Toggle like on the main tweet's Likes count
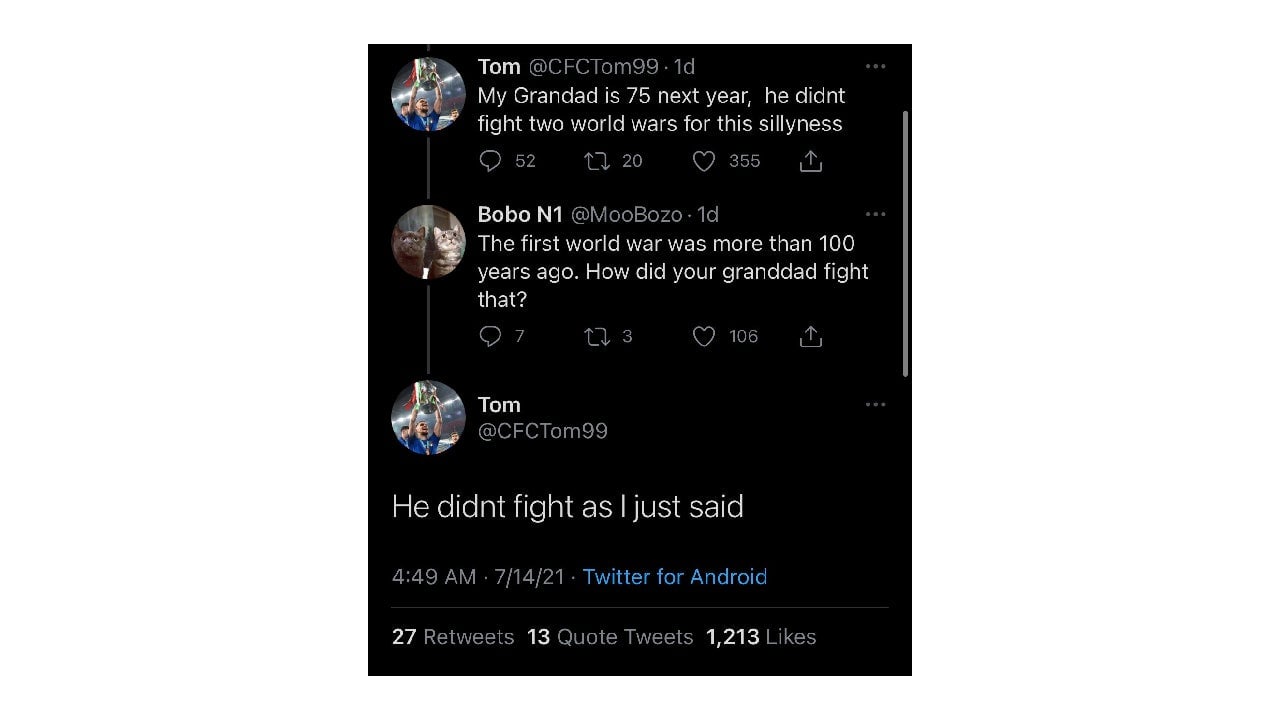Viewport: 1280px width, 720px height. click(761, 637)
